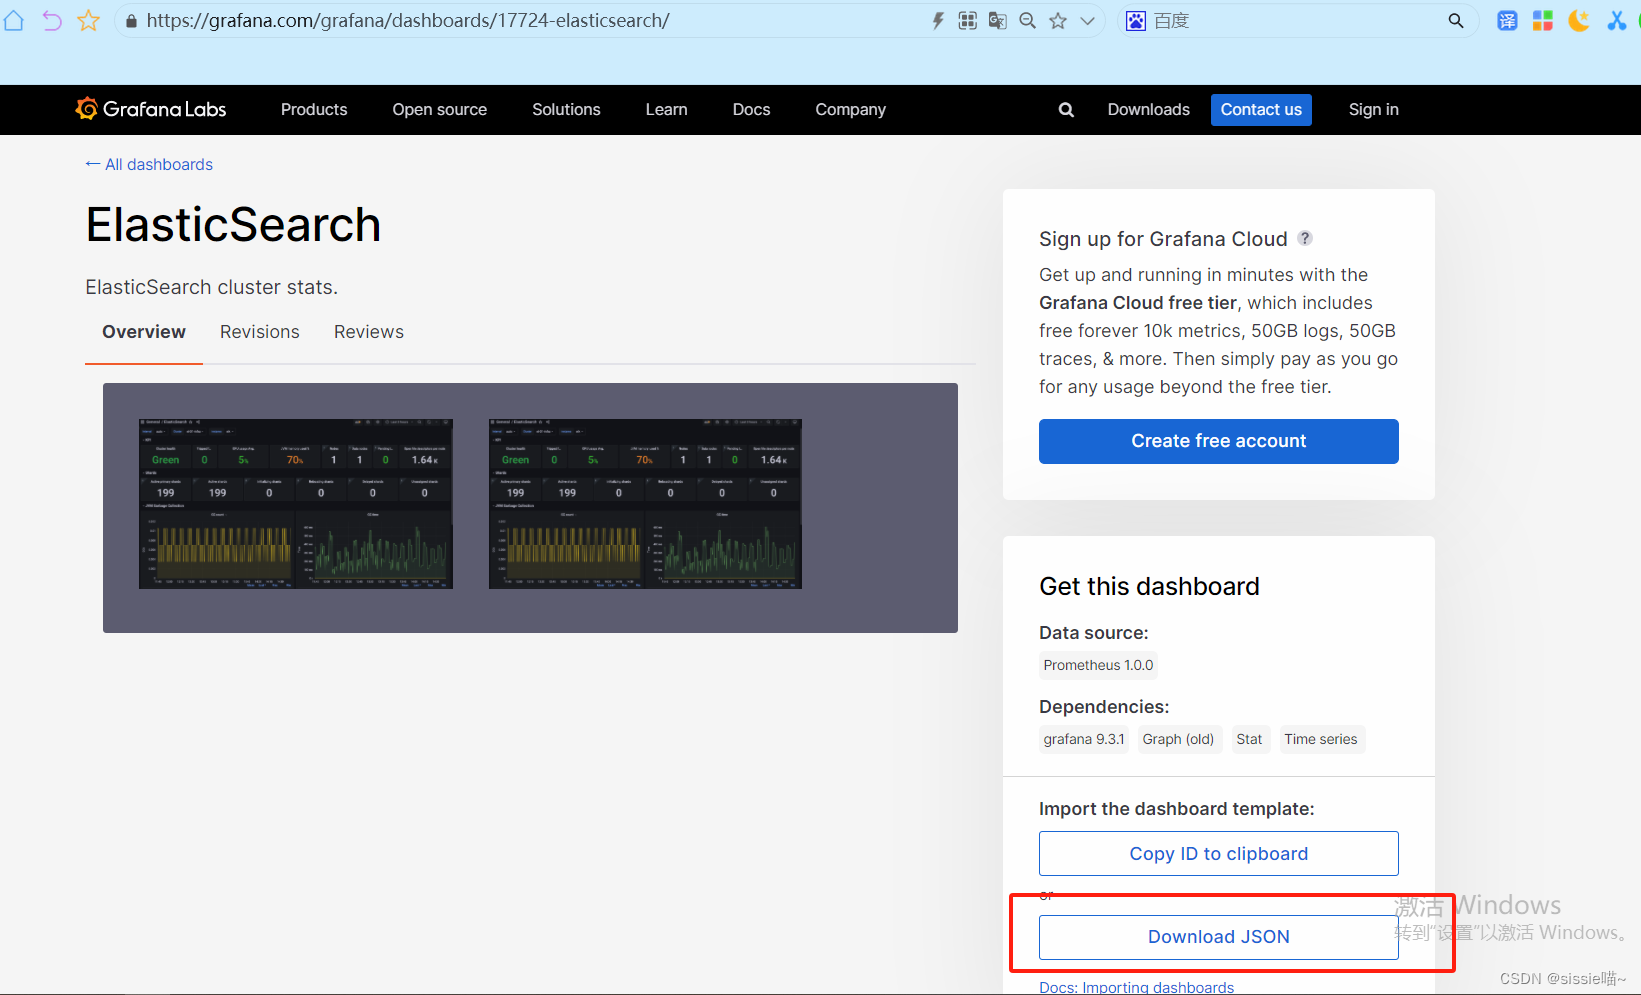Click the Download JSON button
The image size is (1641, 995).
coord(1218,937)
